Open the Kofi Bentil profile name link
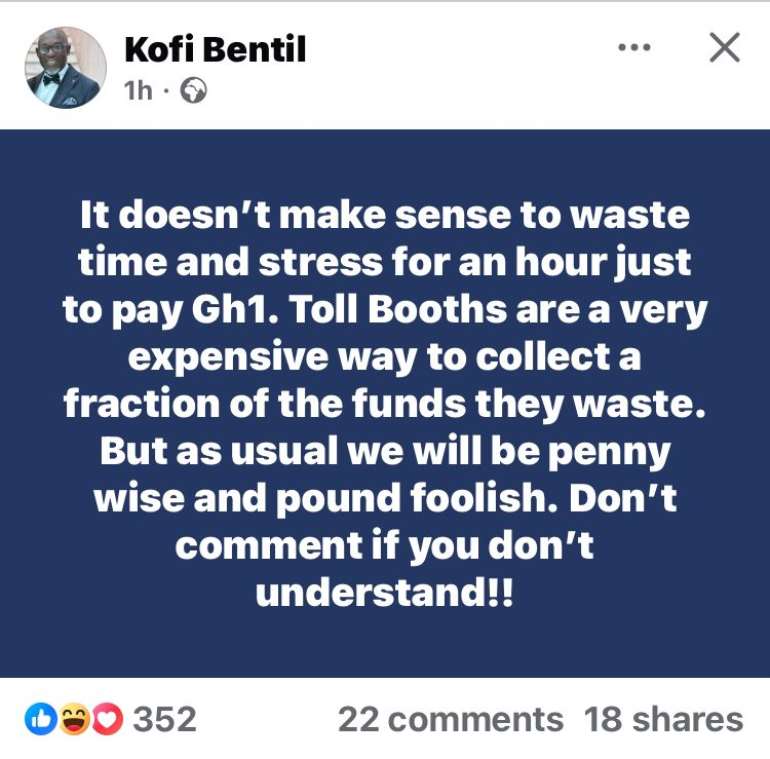The width and height of the screenshot is (770, 759). coord(215,49)
